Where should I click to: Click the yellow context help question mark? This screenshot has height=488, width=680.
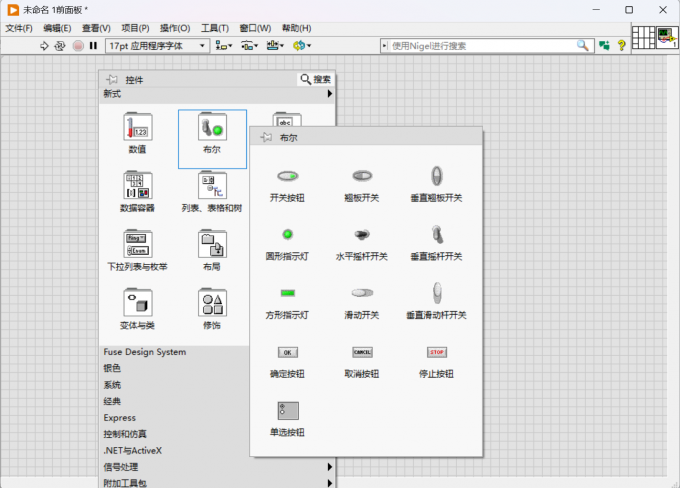click(621, 46)
